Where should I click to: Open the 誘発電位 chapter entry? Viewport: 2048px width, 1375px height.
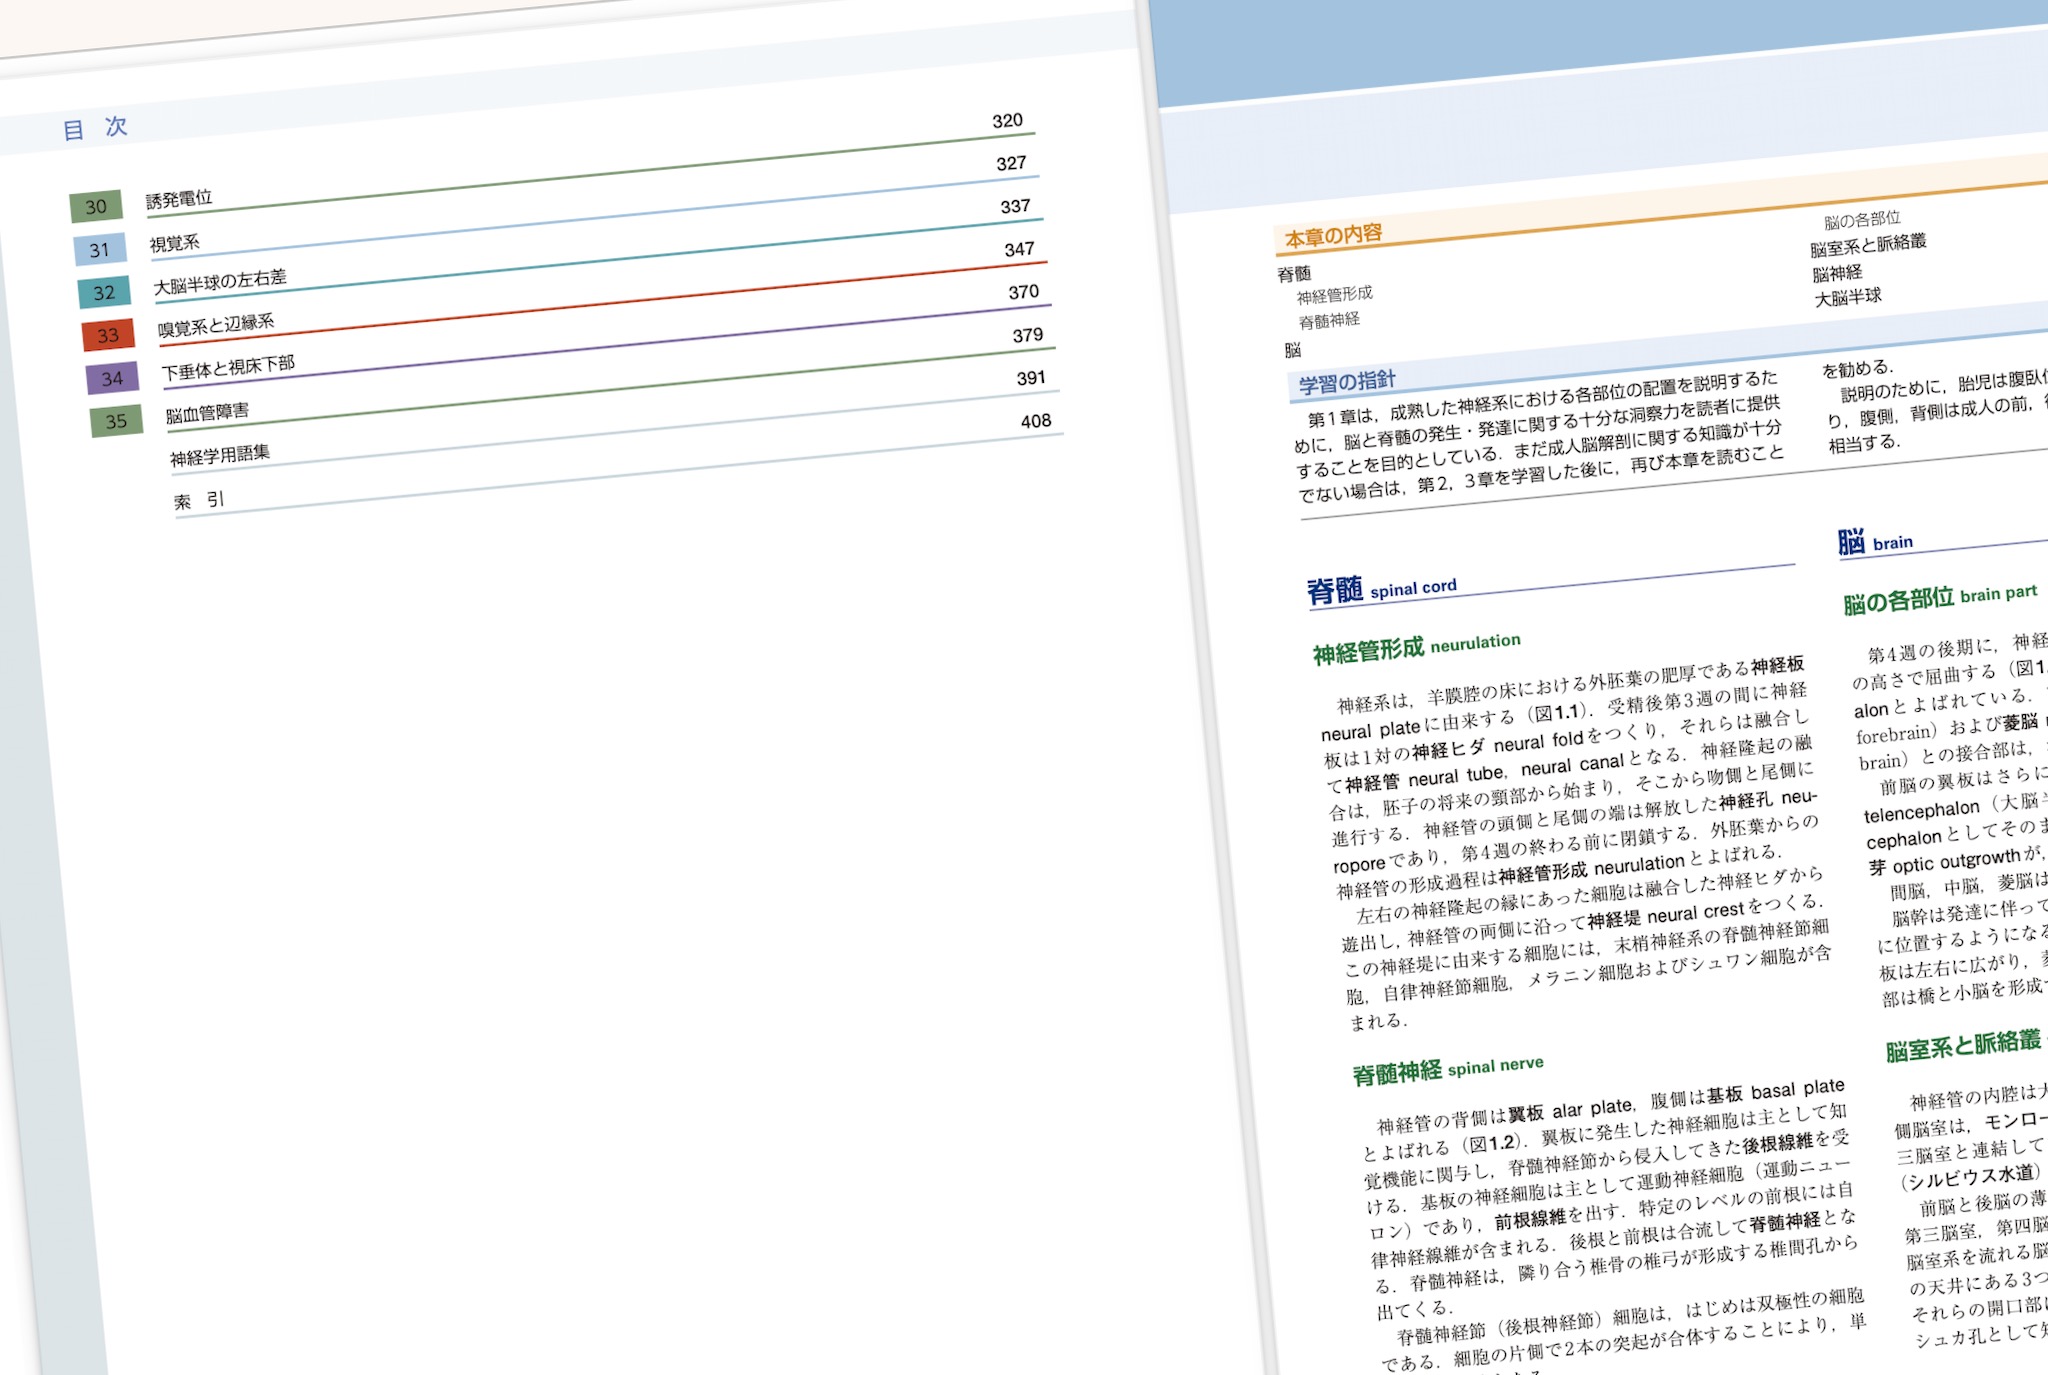[179, 198]
